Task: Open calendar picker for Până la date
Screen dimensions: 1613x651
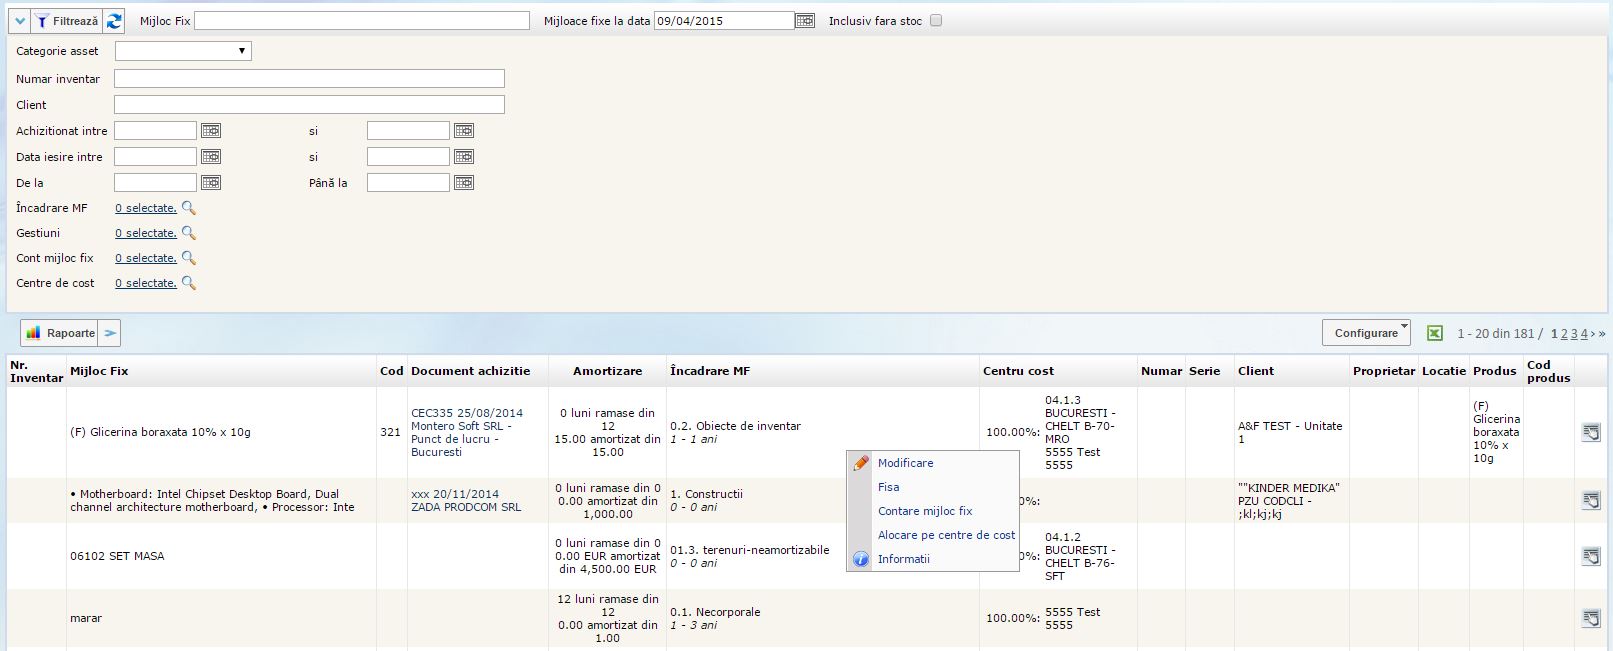Action: pos(463,183)
